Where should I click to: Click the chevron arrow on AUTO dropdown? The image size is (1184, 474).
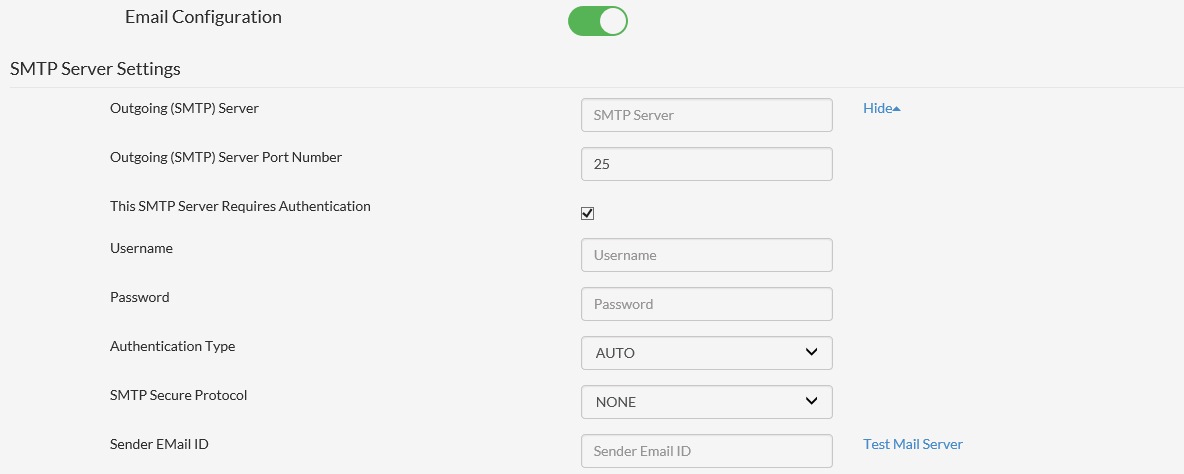point(812,352)
